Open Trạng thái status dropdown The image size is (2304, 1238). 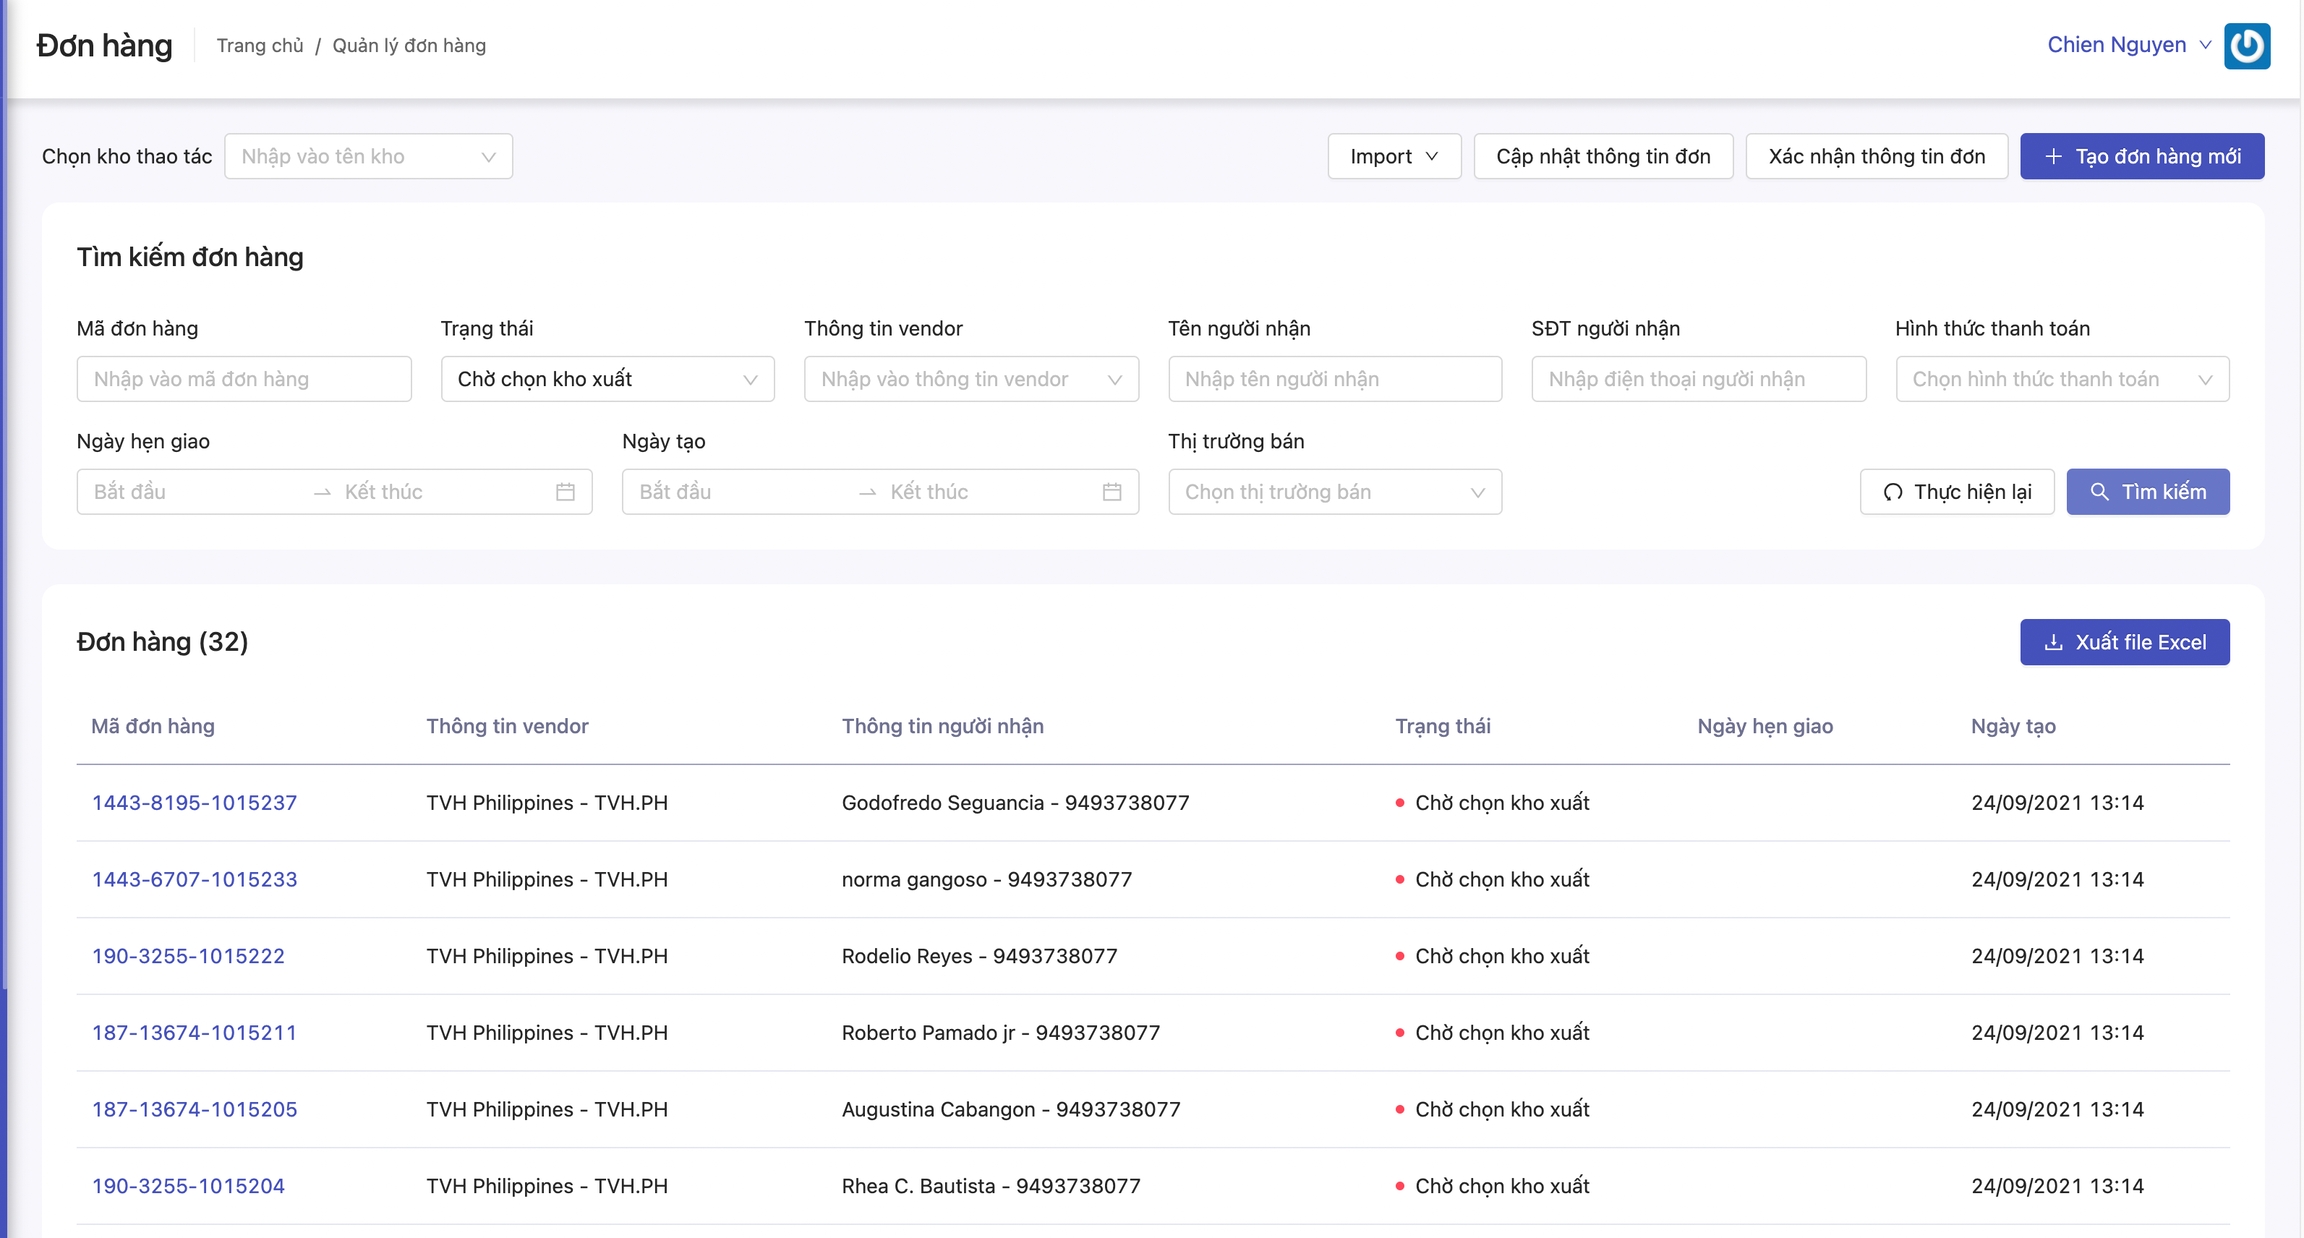(x=607, y=379)
